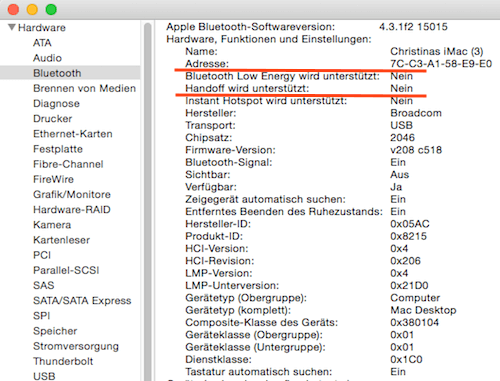Select Thunderbolt in the sidebar

63,361
